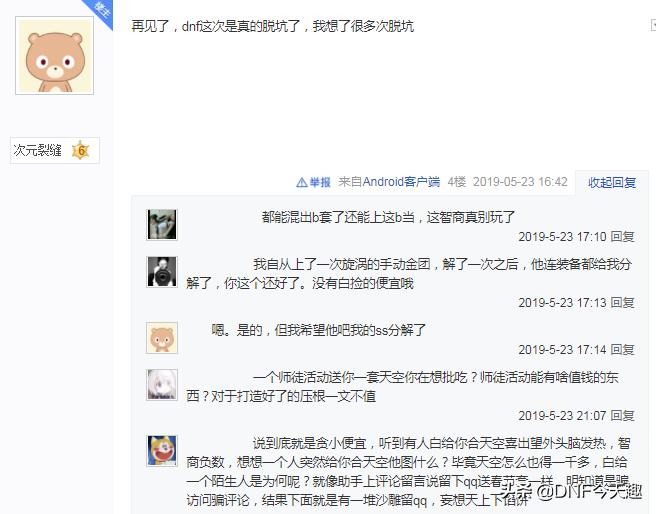The image size is (656, 514).
Task: Click the white-haired anime avatar
Action: (x=162, y=385)
